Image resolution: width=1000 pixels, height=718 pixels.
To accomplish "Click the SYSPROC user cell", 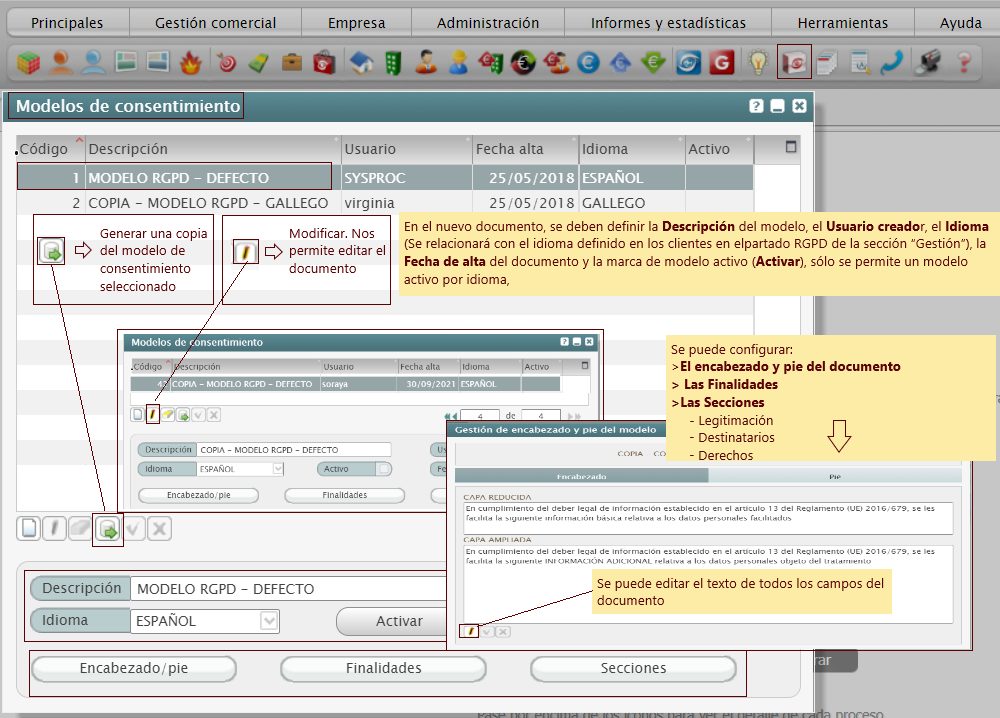I will (407, 177).
